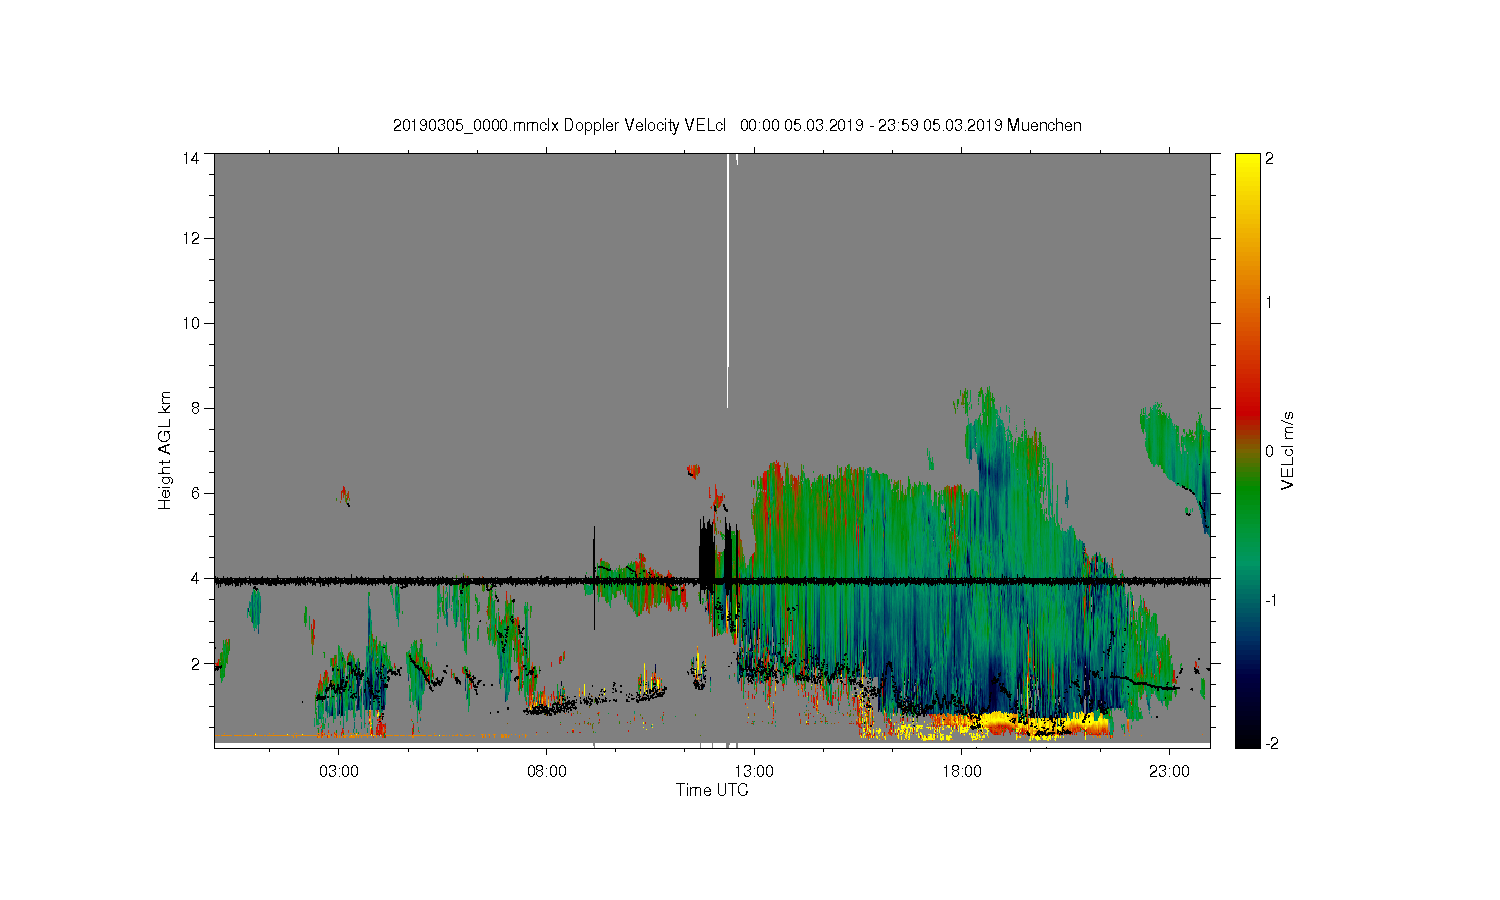Select the Time UTC axis title

click(x=712, y=790)
